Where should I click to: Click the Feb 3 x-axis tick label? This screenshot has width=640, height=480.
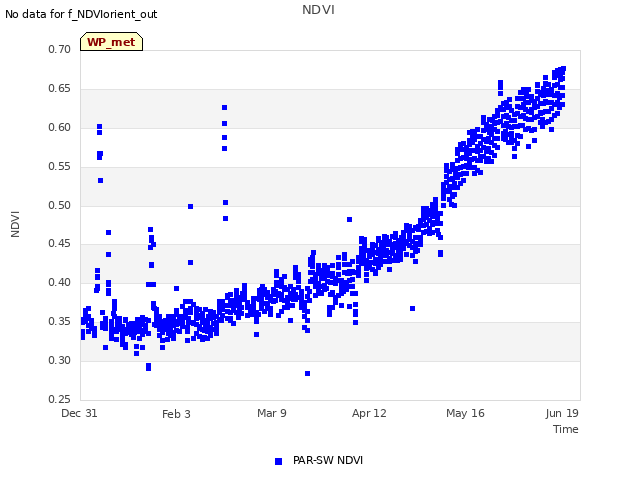click(176, 414)
